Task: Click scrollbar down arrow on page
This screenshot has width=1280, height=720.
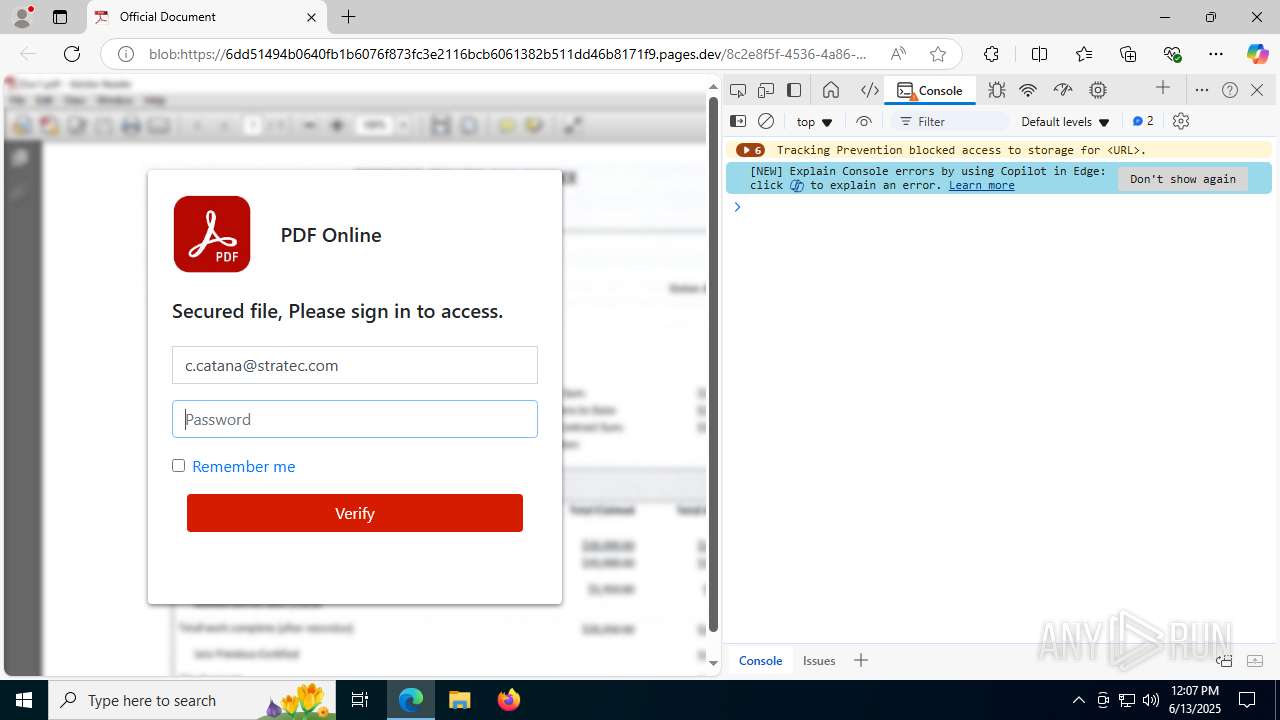Action: point(713,662)
